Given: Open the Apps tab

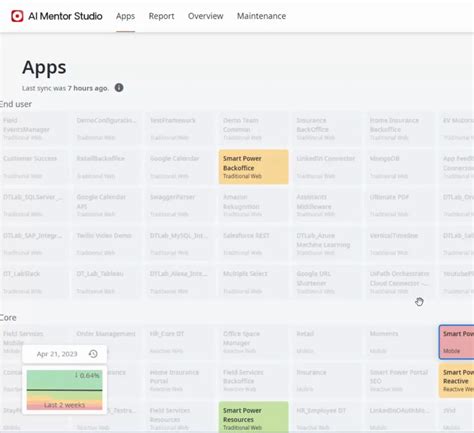Looking at the screenshot, I should [125, 16].
